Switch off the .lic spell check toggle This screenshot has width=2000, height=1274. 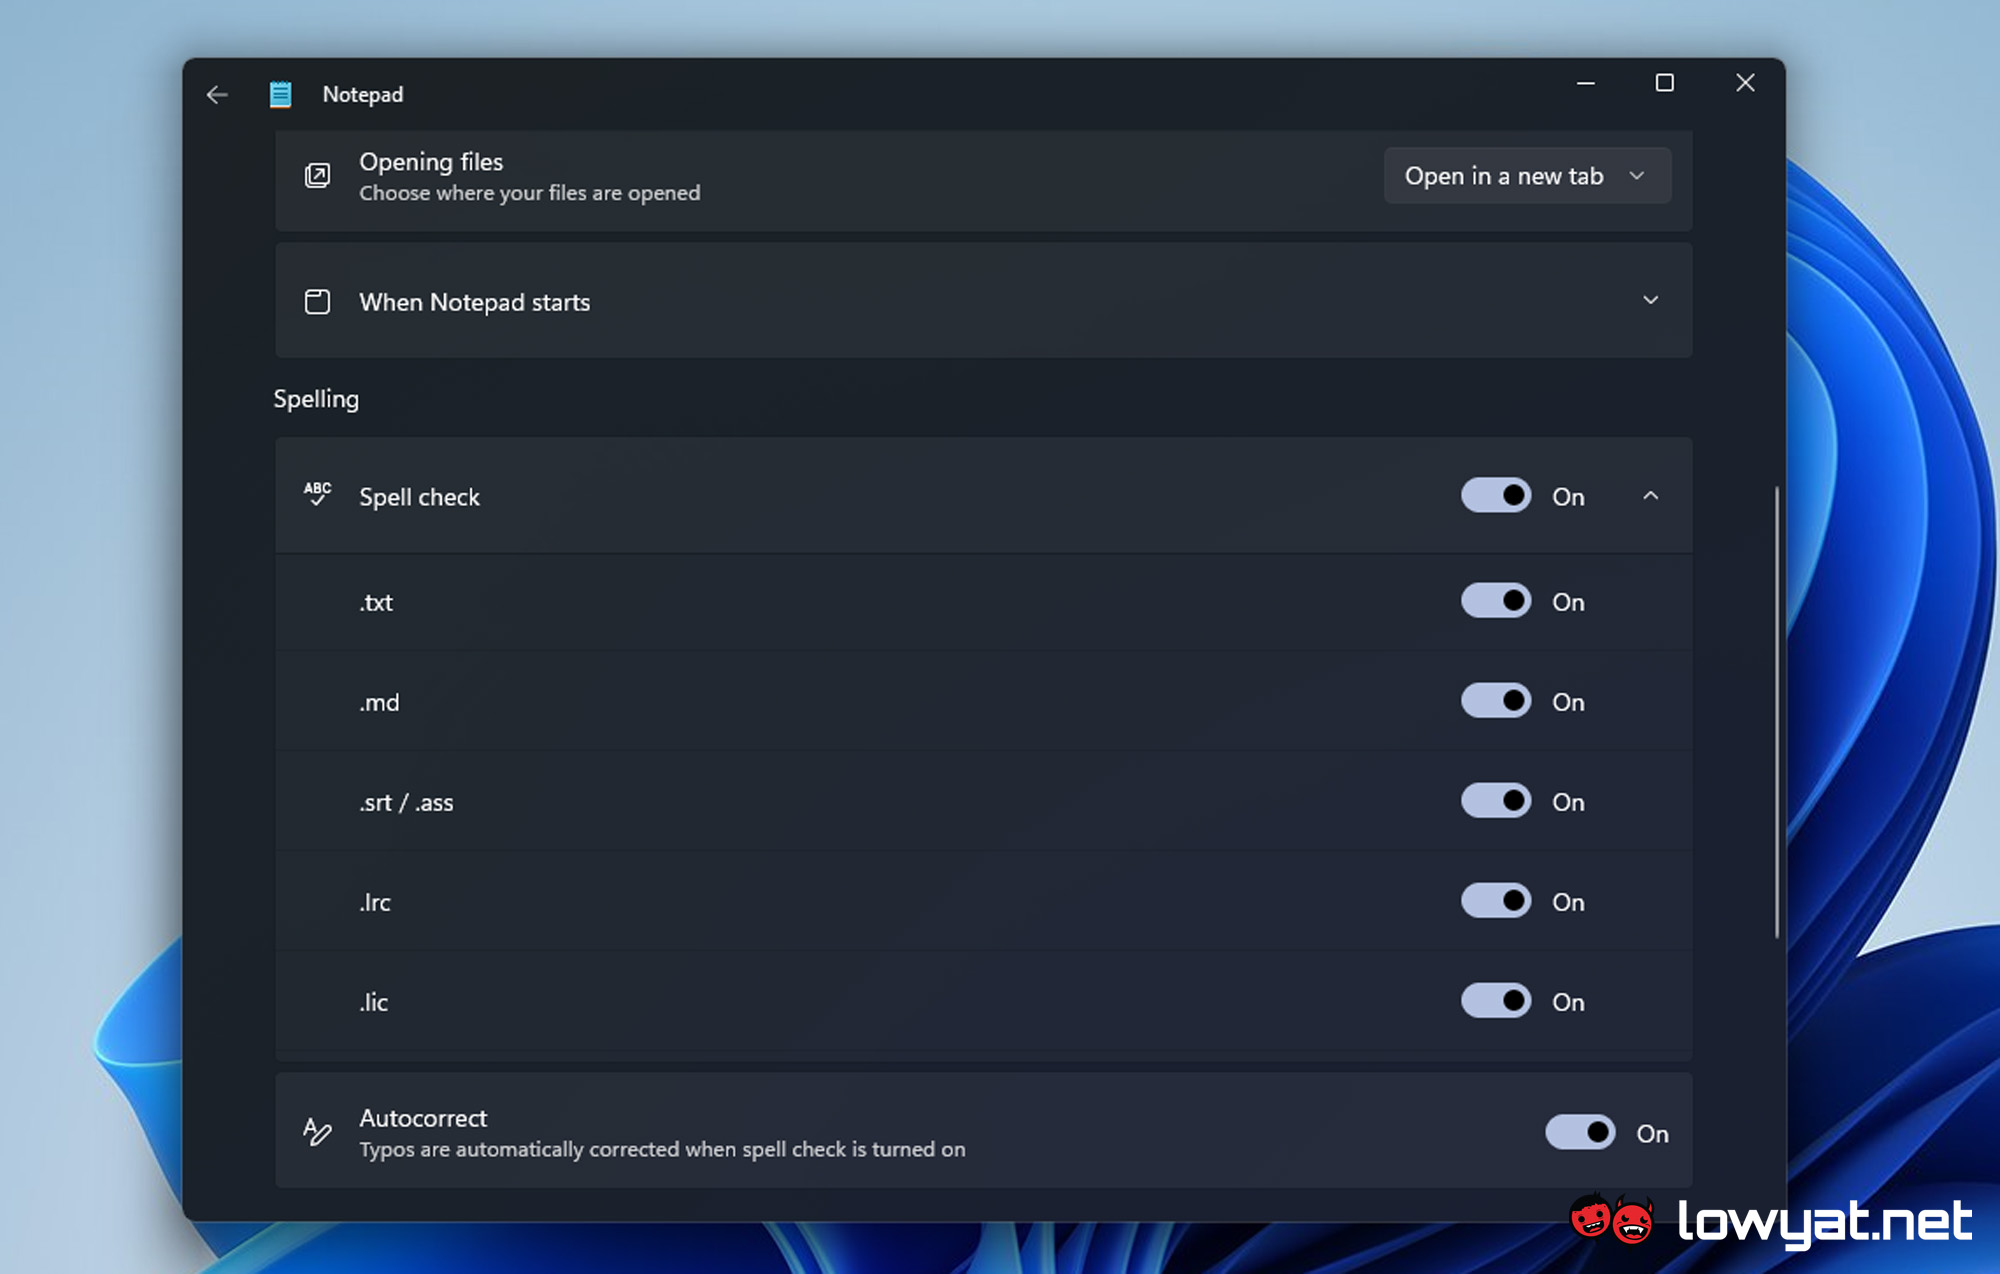click(x=1496, y=1001)
